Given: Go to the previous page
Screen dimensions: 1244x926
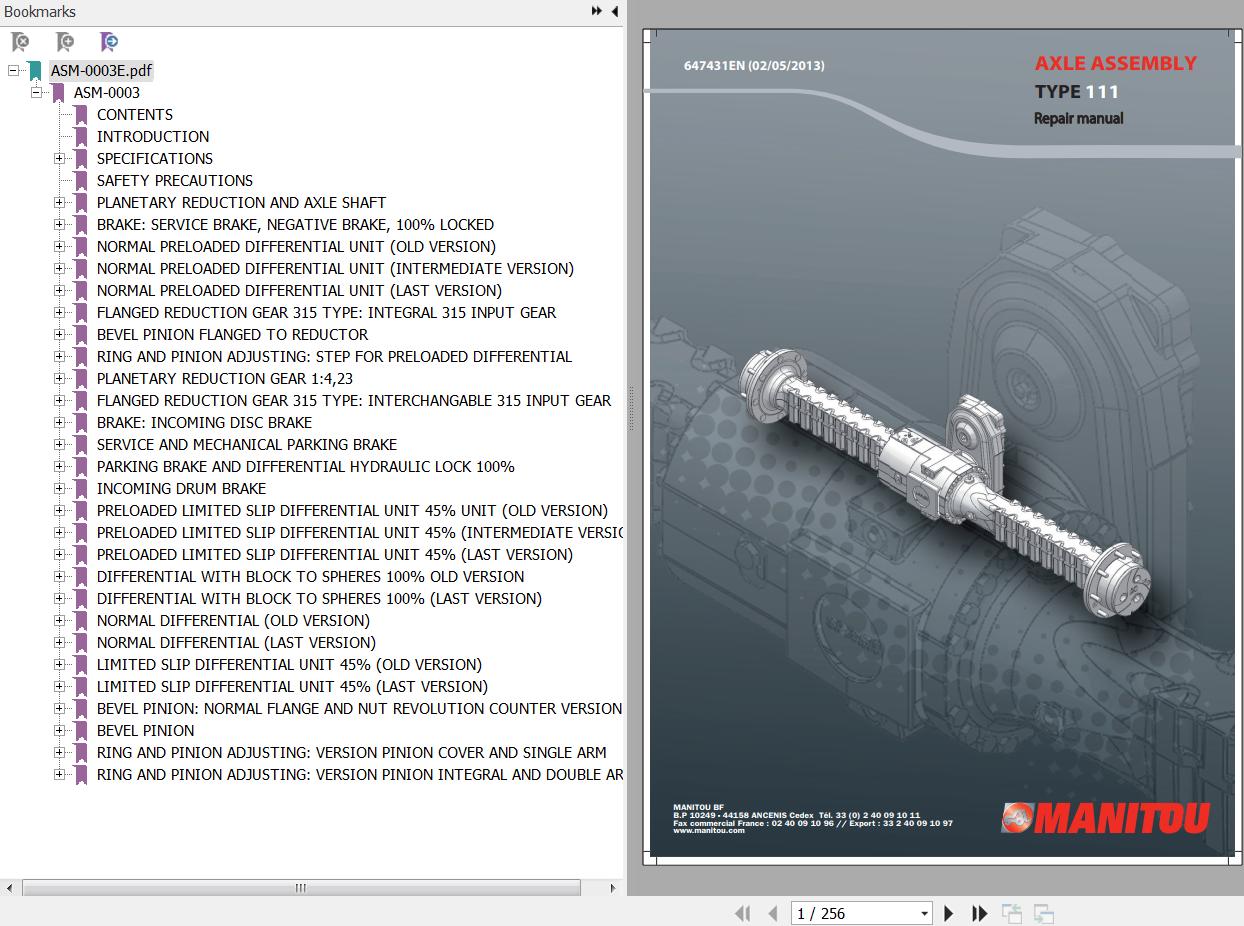Looking at the screenshot, I should tap(772, 913).
